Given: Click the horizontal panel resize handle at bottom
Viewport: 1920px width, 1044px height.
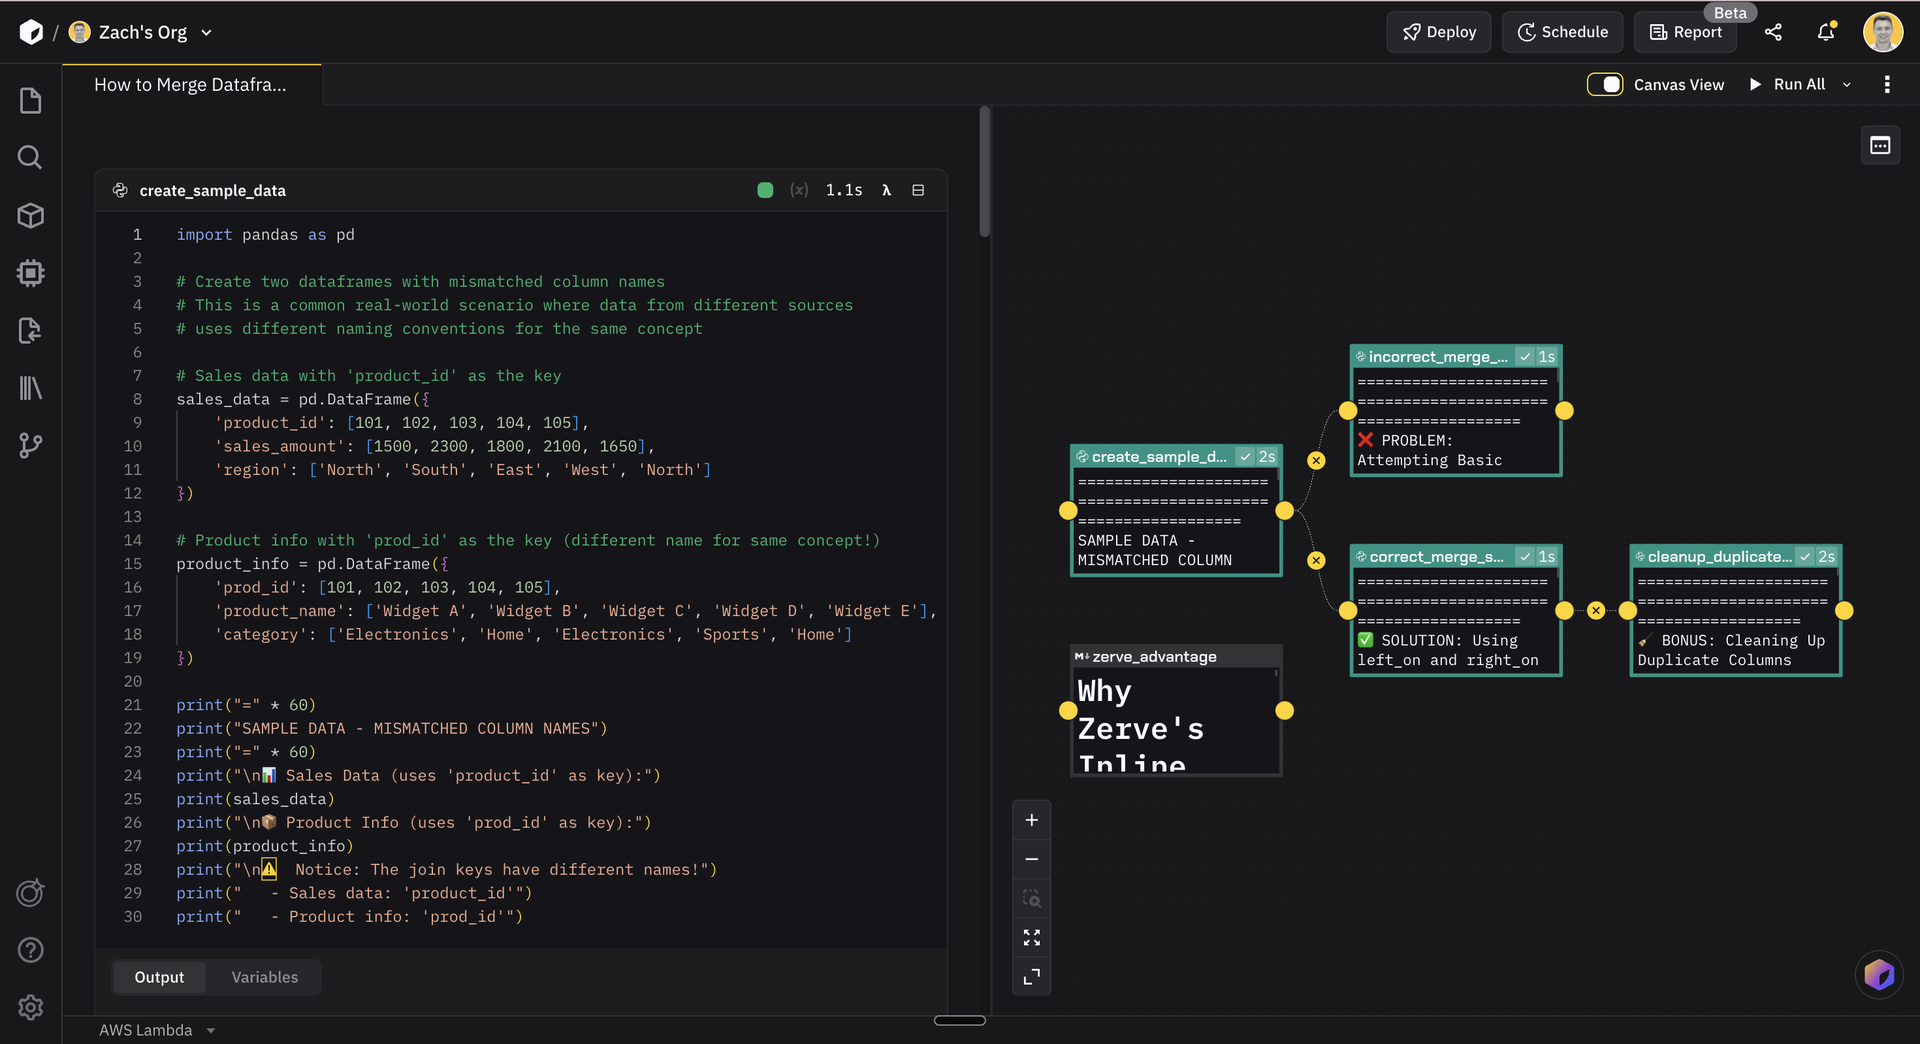Looking at the screenshot, I should 960,1021.
